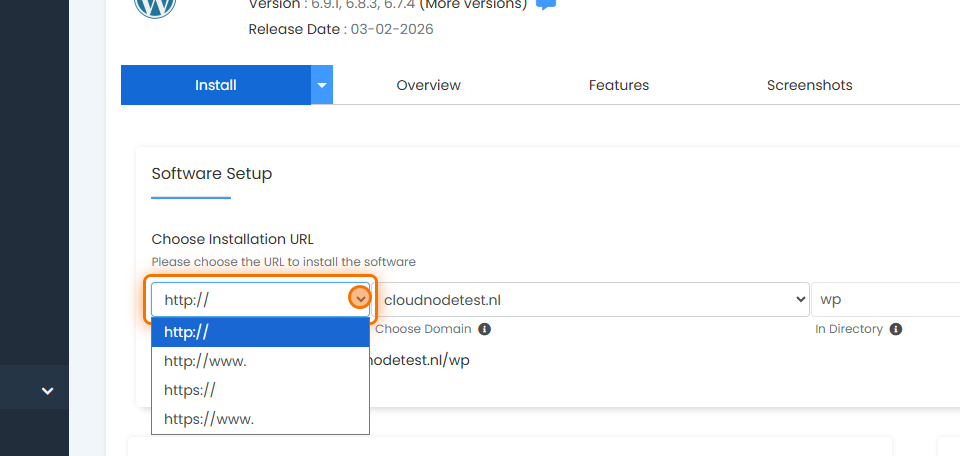The height and width of the screenshot is (456, 960).
Task: Expand the sidebar chevron item
Action: point(47,391)
